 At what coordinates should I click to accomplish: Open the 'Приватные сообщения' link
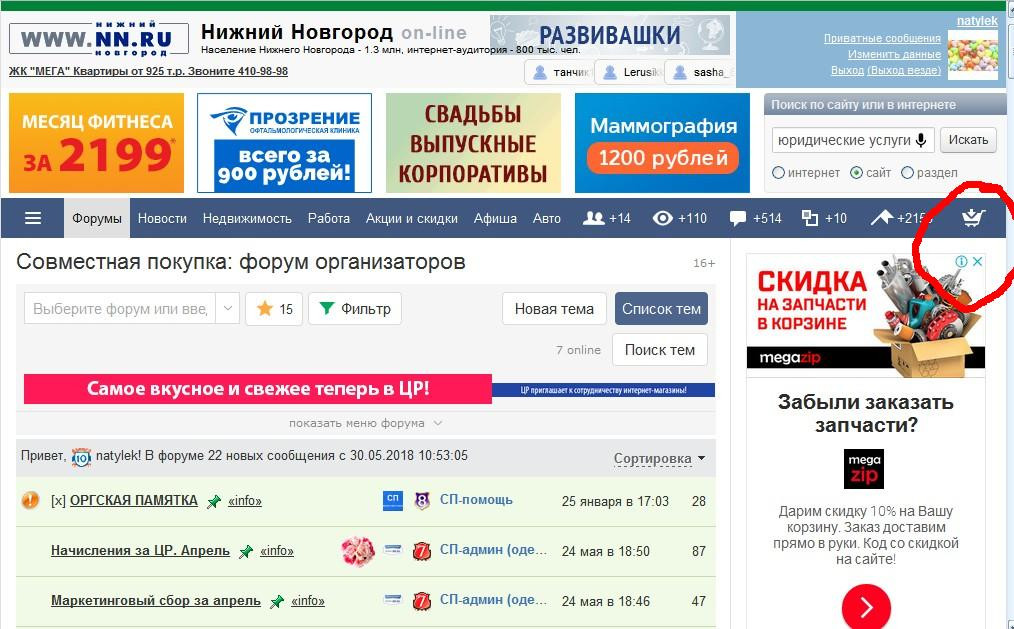coord(881,38)
